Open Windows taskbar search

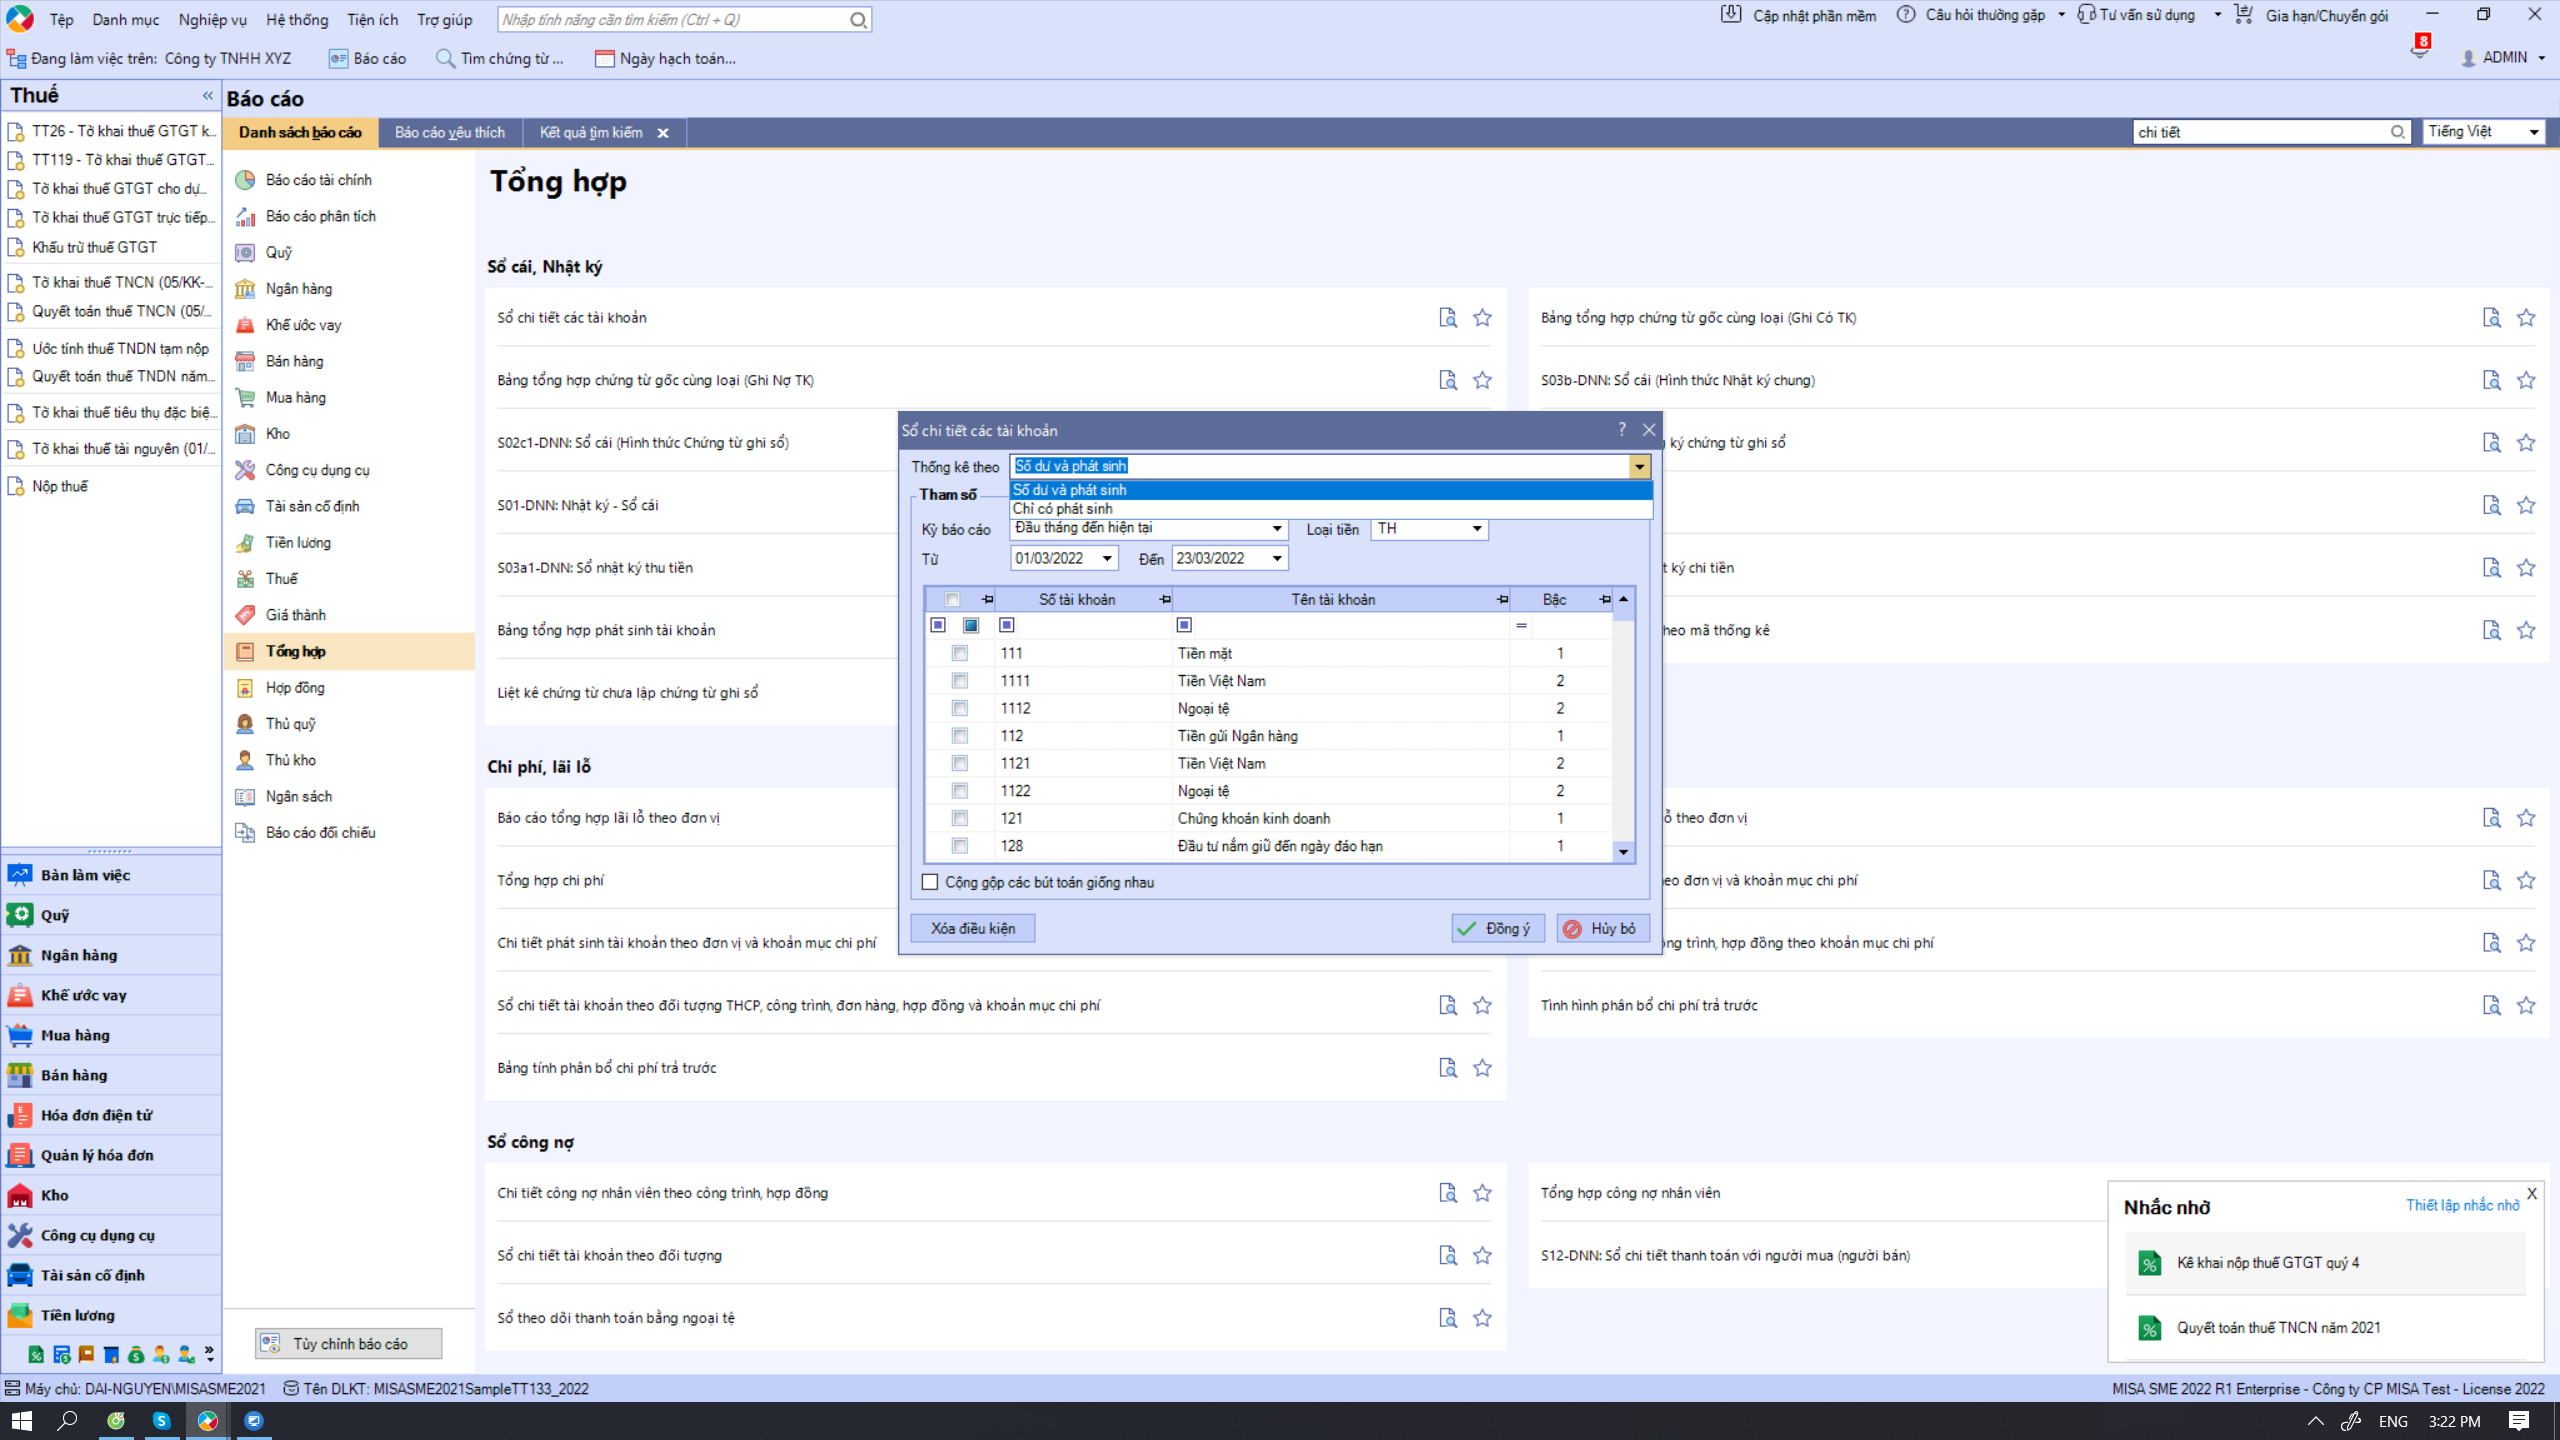tap(67, 1421)
